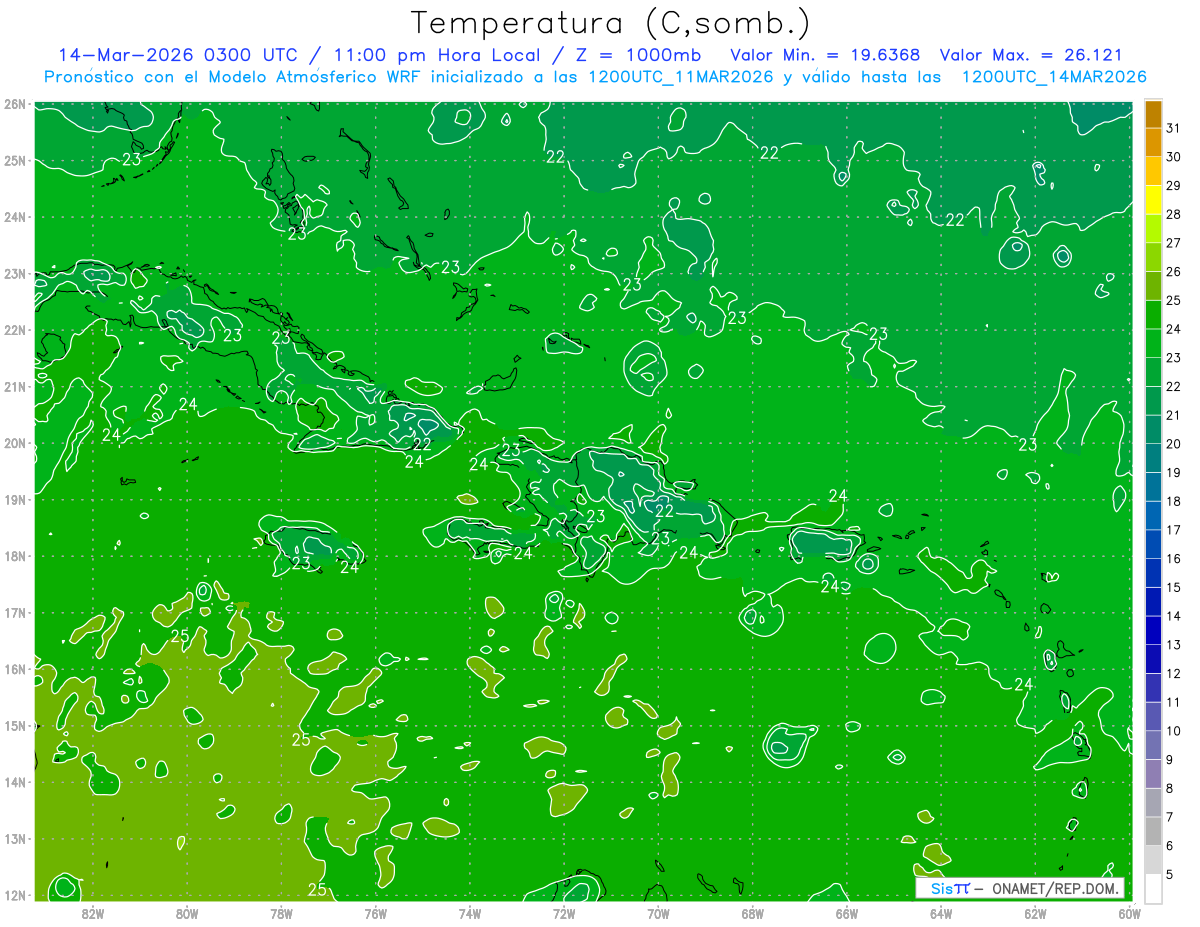The image size is (1200, 927).
Task: Click the legend number 17
Action: click(x=1174, y=530)
